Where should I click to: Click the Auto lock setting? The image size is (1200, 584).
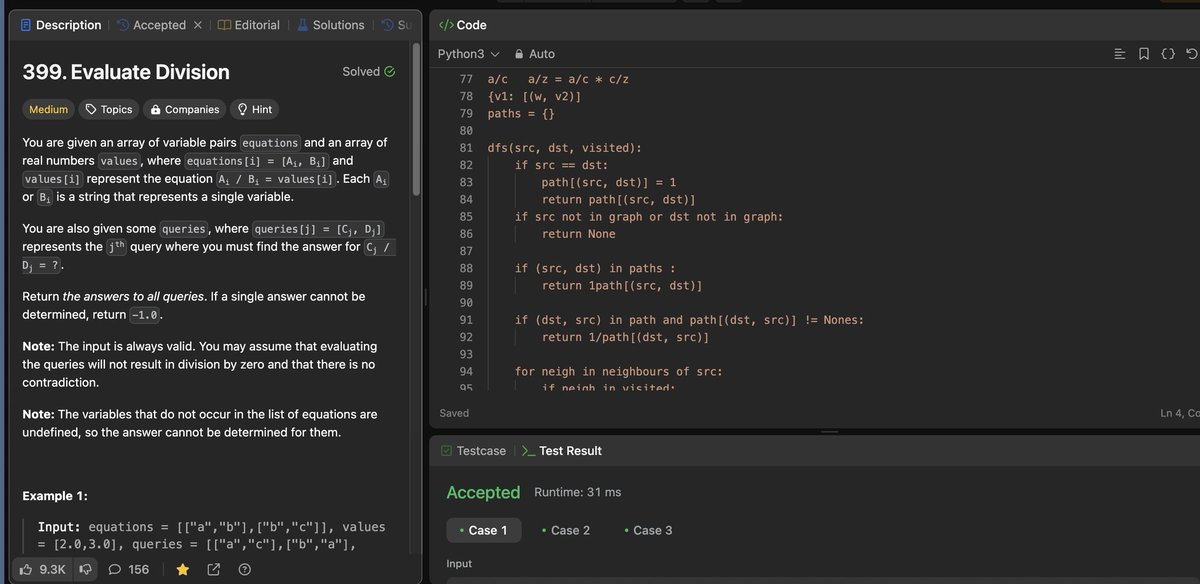click(x=534, y=54)
